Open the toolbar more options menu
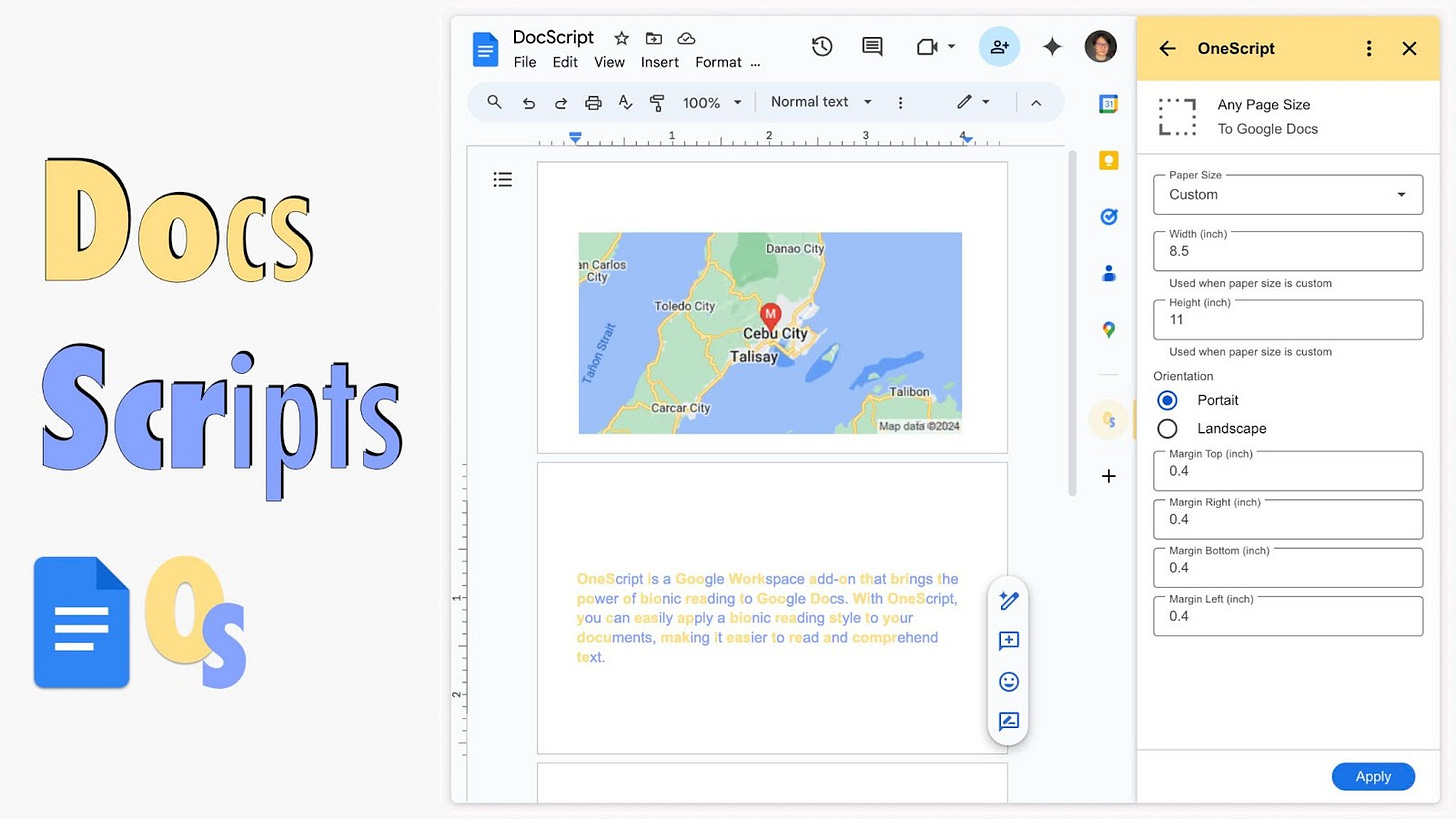Image resolution: width=1456 pixels, height=819 pixels. (900, 102)
